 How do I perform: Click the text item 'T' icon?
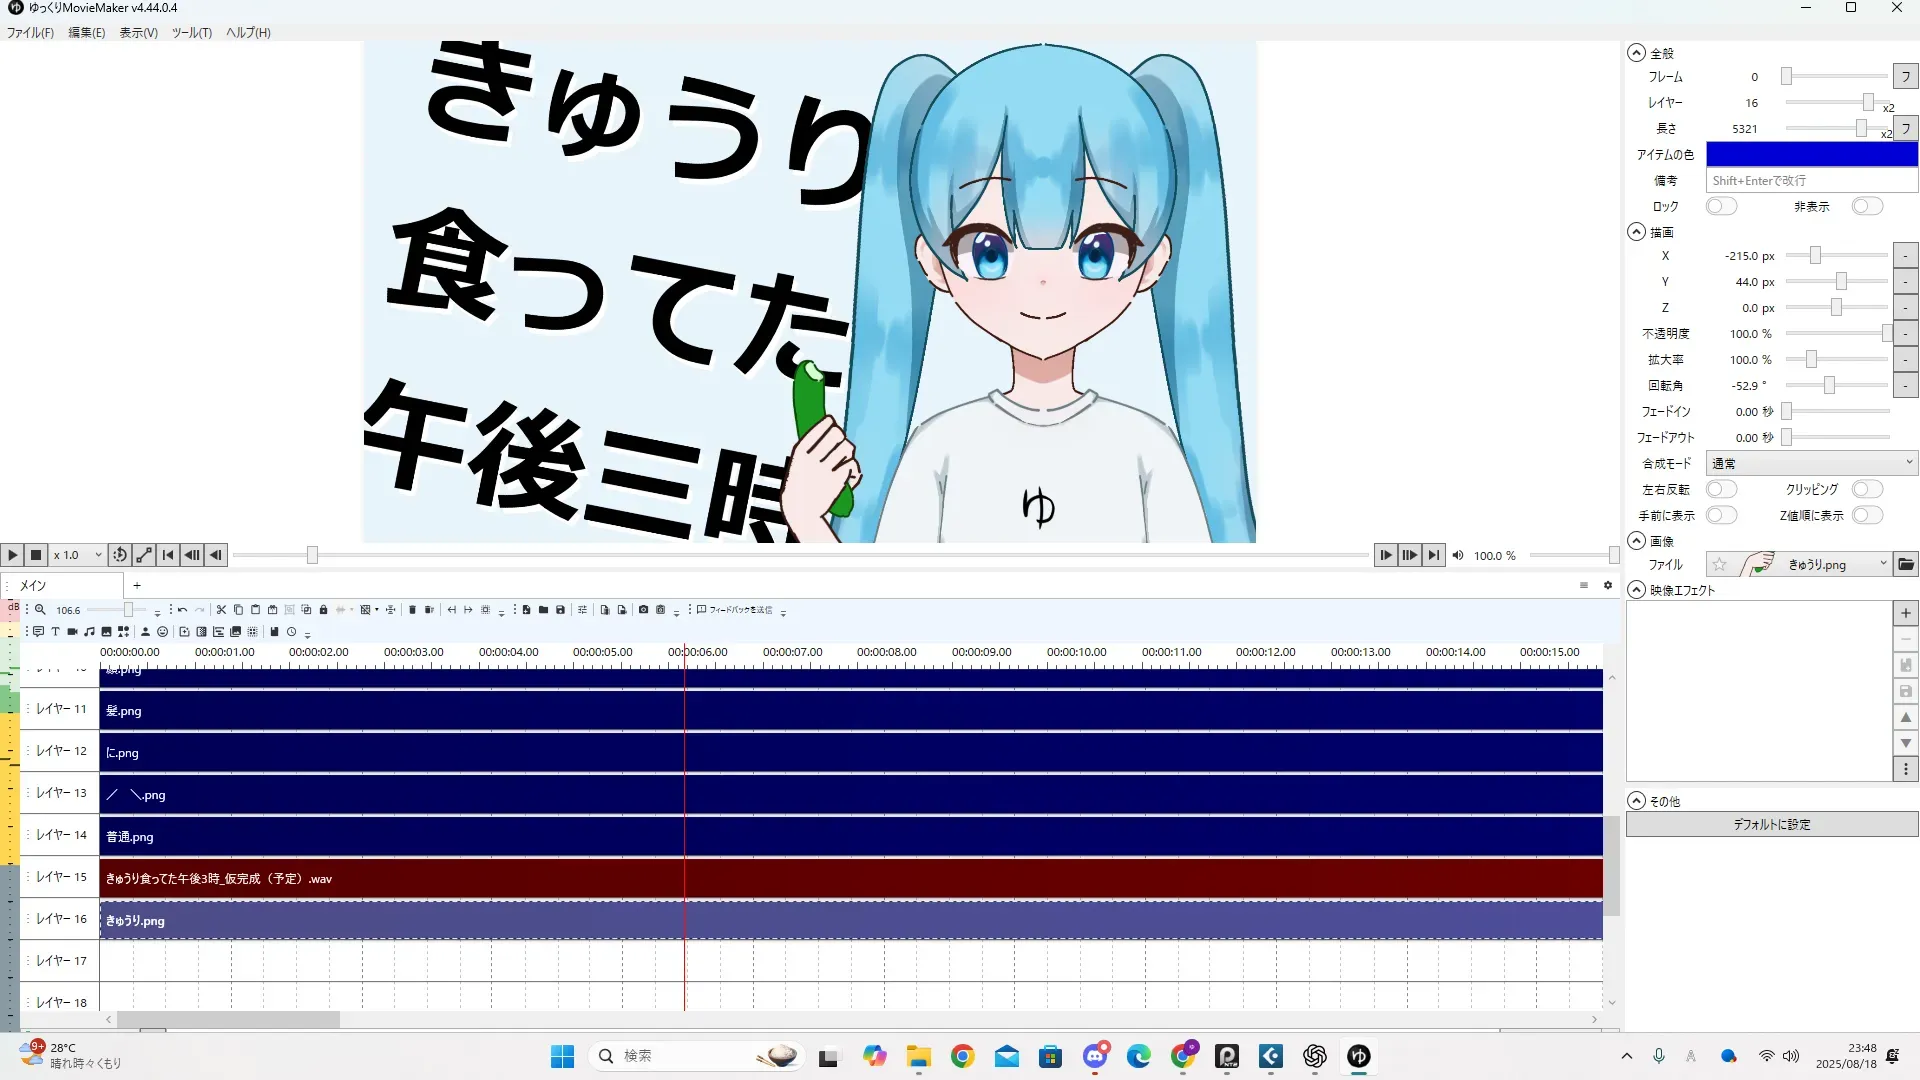coord(55,632)
